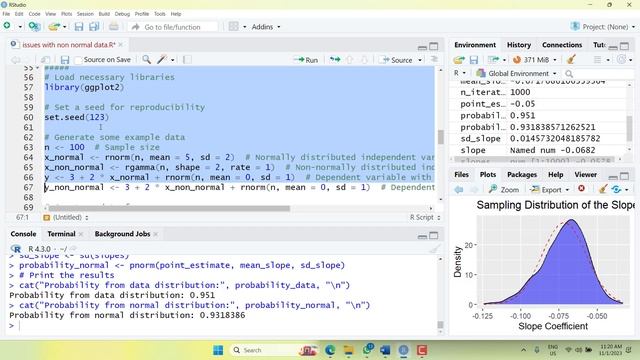
Task: Click the print icon in main toolbar
Action: click(113, 27)
